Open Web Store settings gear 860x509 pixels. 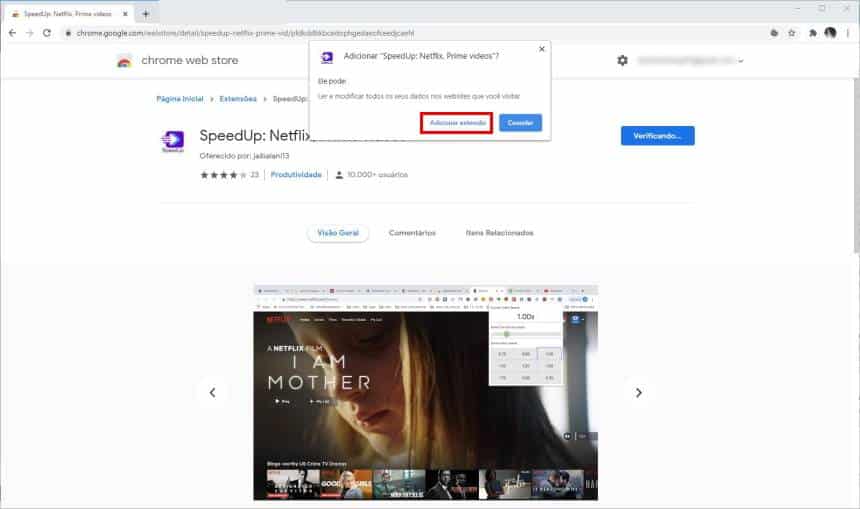(x=622, y=60)
